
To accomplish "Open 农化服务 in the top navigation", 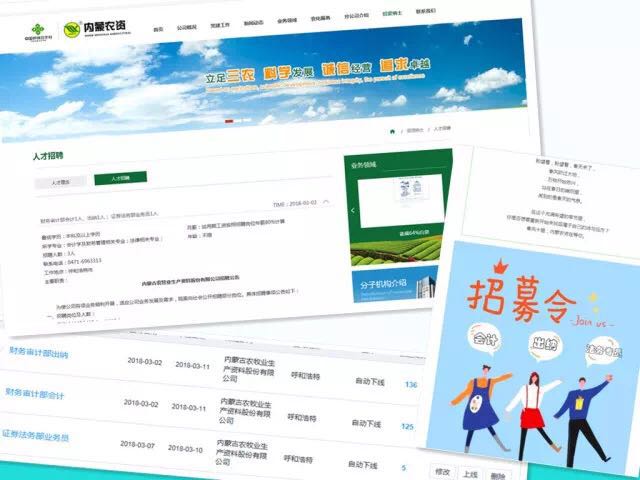I will tap(320, 18).
